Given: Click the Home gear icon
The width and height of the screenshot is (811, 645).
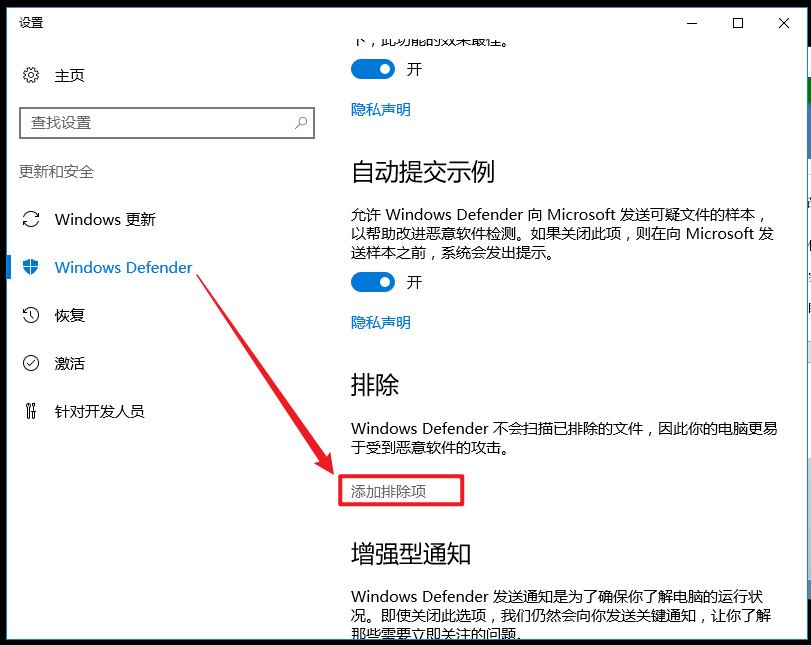Looking at the screenshot, I should click(x=31, y=75).
